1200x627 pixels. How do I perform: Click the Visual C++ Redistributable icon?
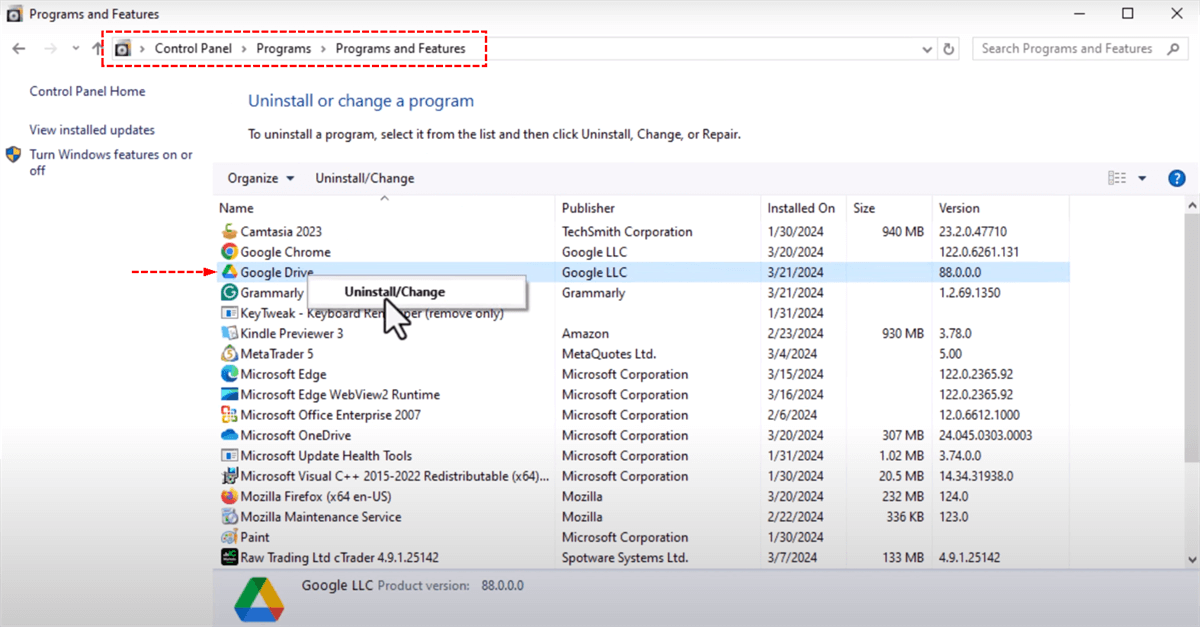tap(229, 476)
